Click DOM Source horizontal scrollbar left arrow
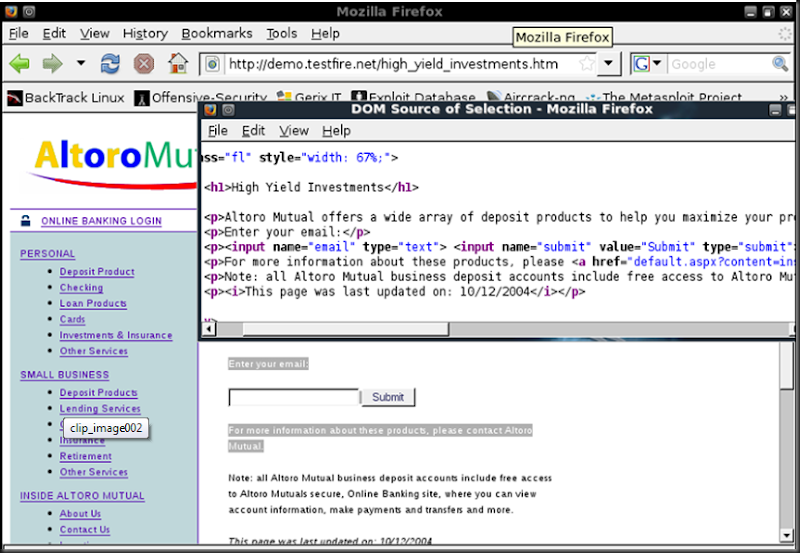 pos(208,330)
